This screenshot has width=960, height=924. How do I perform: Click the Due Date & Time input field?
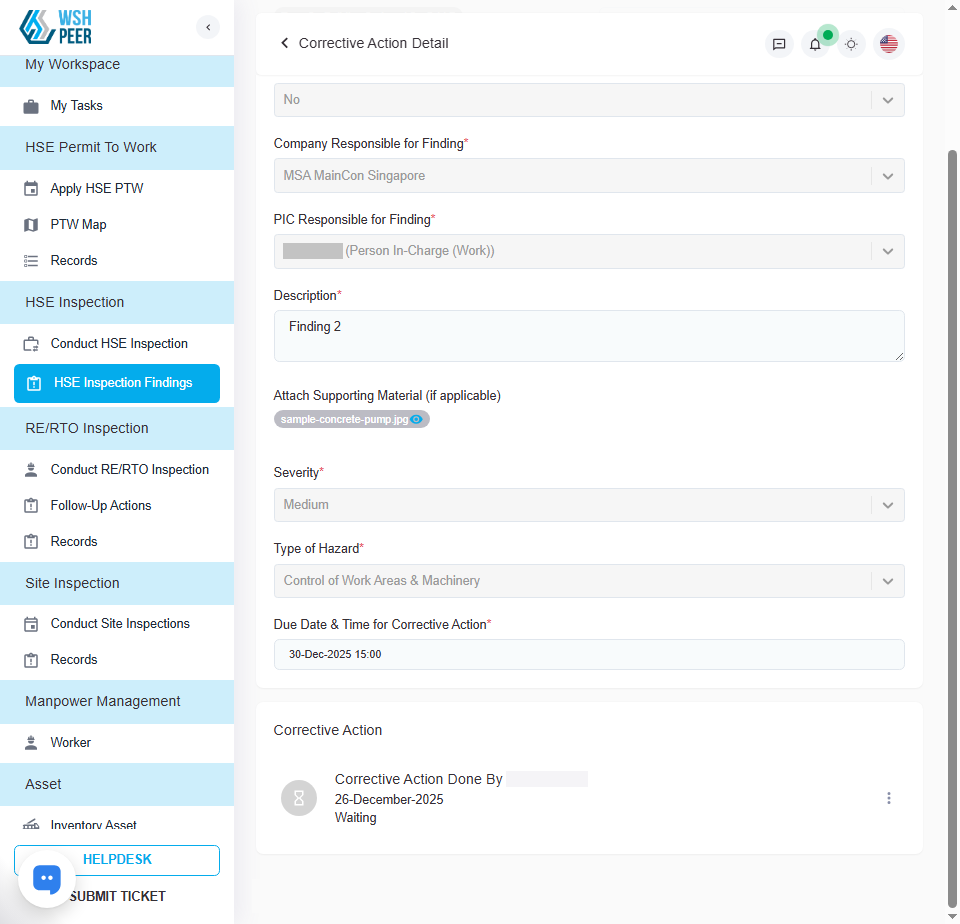tap(588, 654)
